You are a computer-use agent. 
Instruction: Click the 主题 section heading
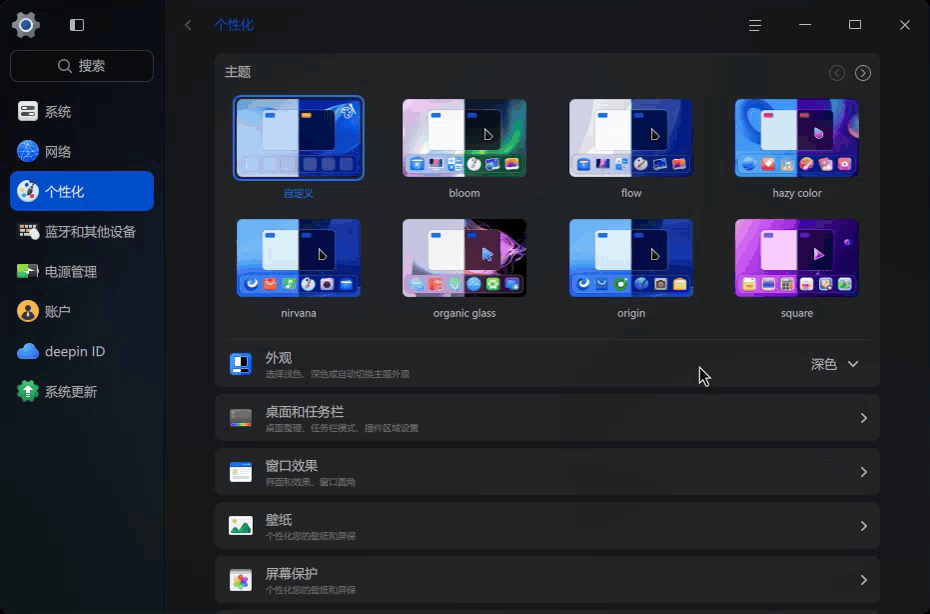(x=238, y=72)
